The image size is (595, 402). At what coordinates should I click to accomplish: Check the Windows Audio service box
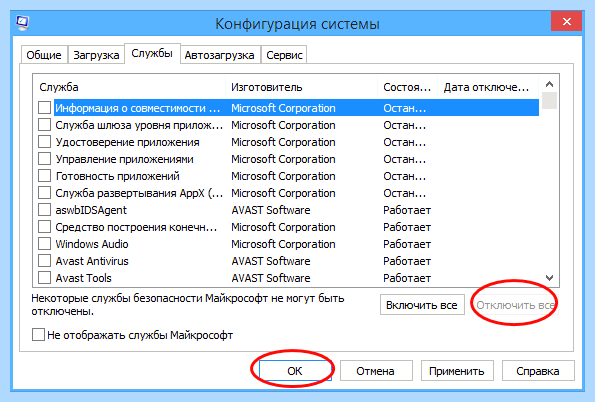pos(44,244)
